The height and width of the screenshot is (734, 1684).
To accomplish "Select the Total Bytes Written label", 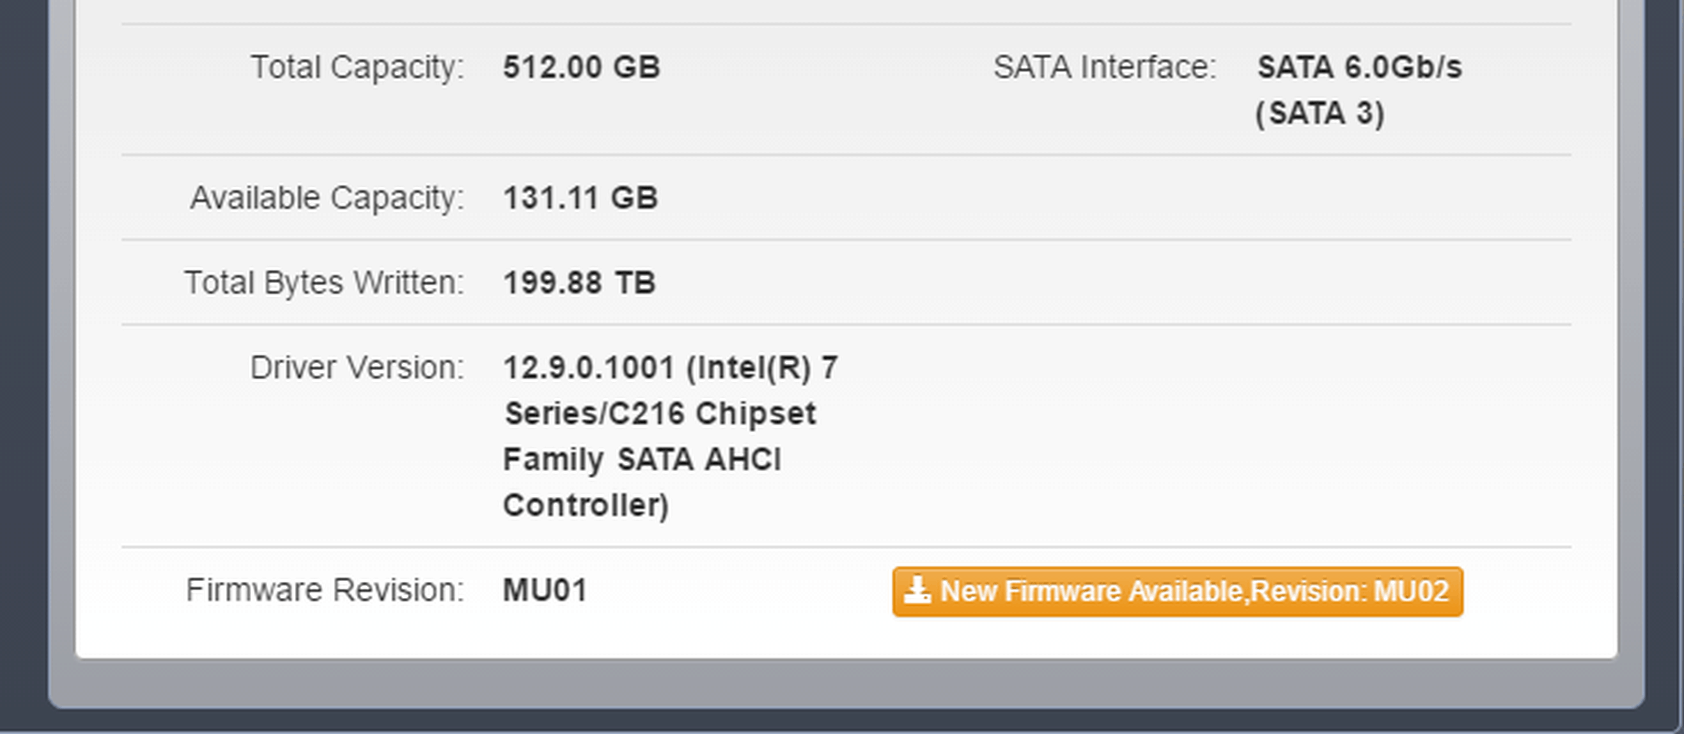I will click(324, 283).
